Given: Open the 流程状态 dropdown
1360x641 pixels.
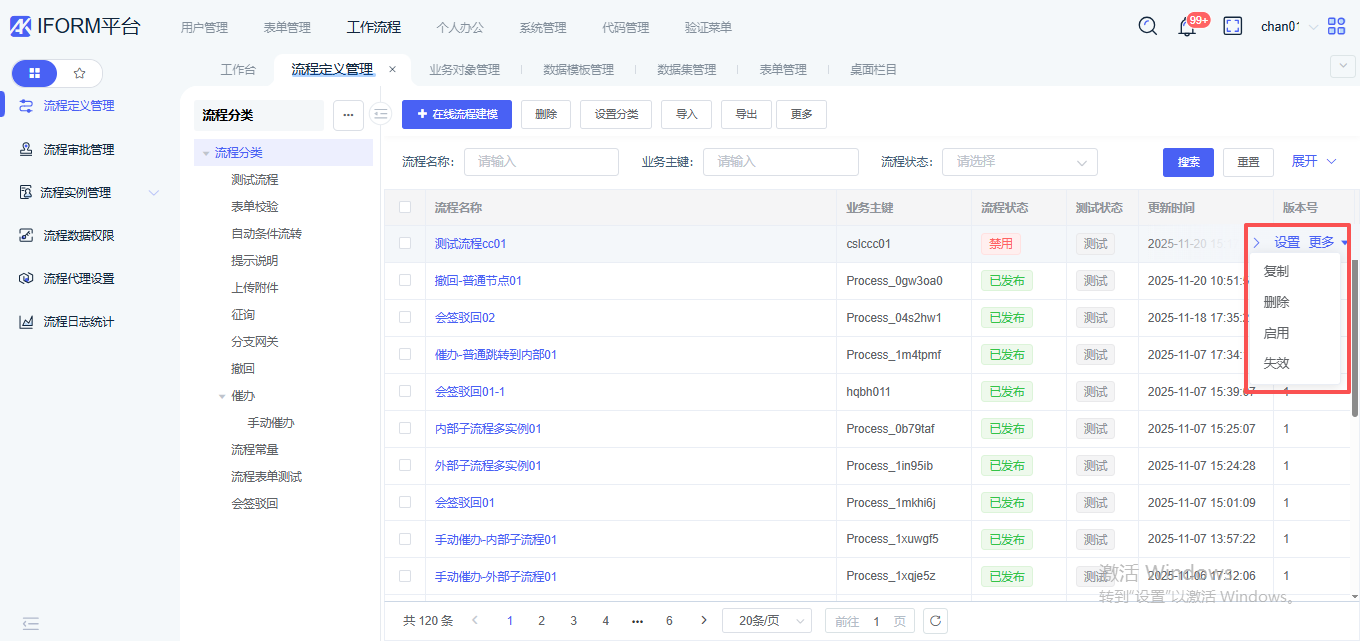Looking at the screenshot, I should coord(1019,162).
